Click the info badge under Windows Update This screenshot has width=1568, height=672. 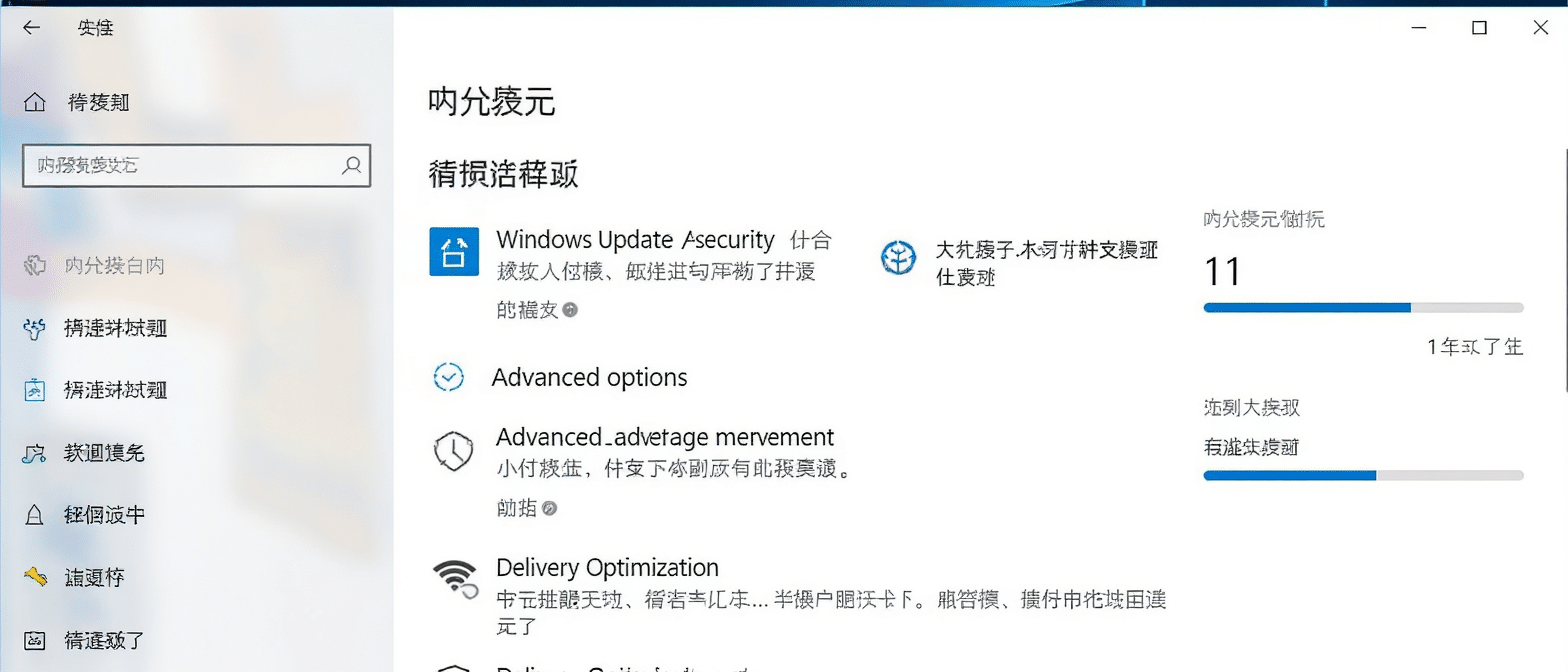(x=570, y=310)
